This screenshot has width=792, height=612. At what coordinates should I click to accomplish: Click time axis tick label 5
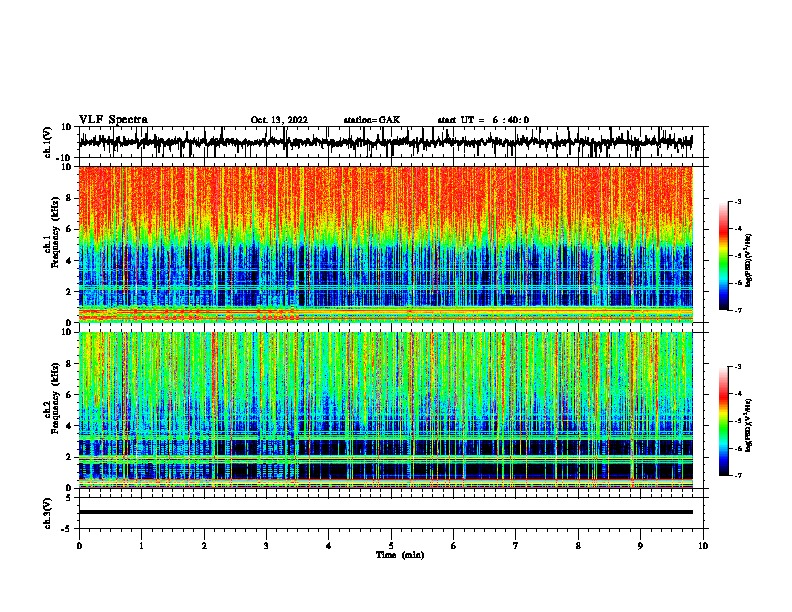(391, 546)
